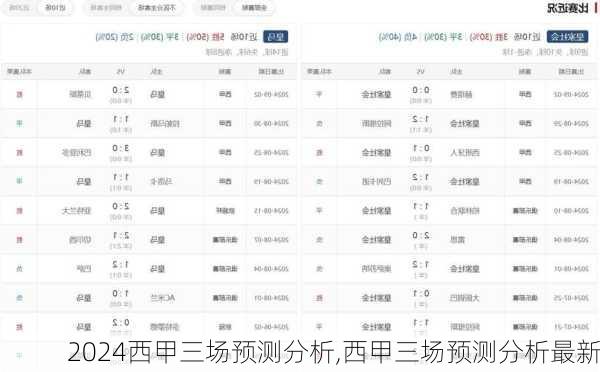Click home team 柏林联合 in the 皇家社会 table
Image resolution: width=600 pixels, height=372 pixels.
point(465,210)
